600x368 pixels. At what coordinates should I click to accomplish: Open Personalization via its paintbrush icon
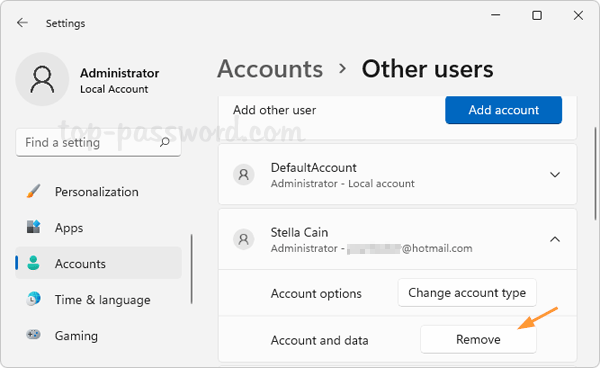[x=34, y=191]
